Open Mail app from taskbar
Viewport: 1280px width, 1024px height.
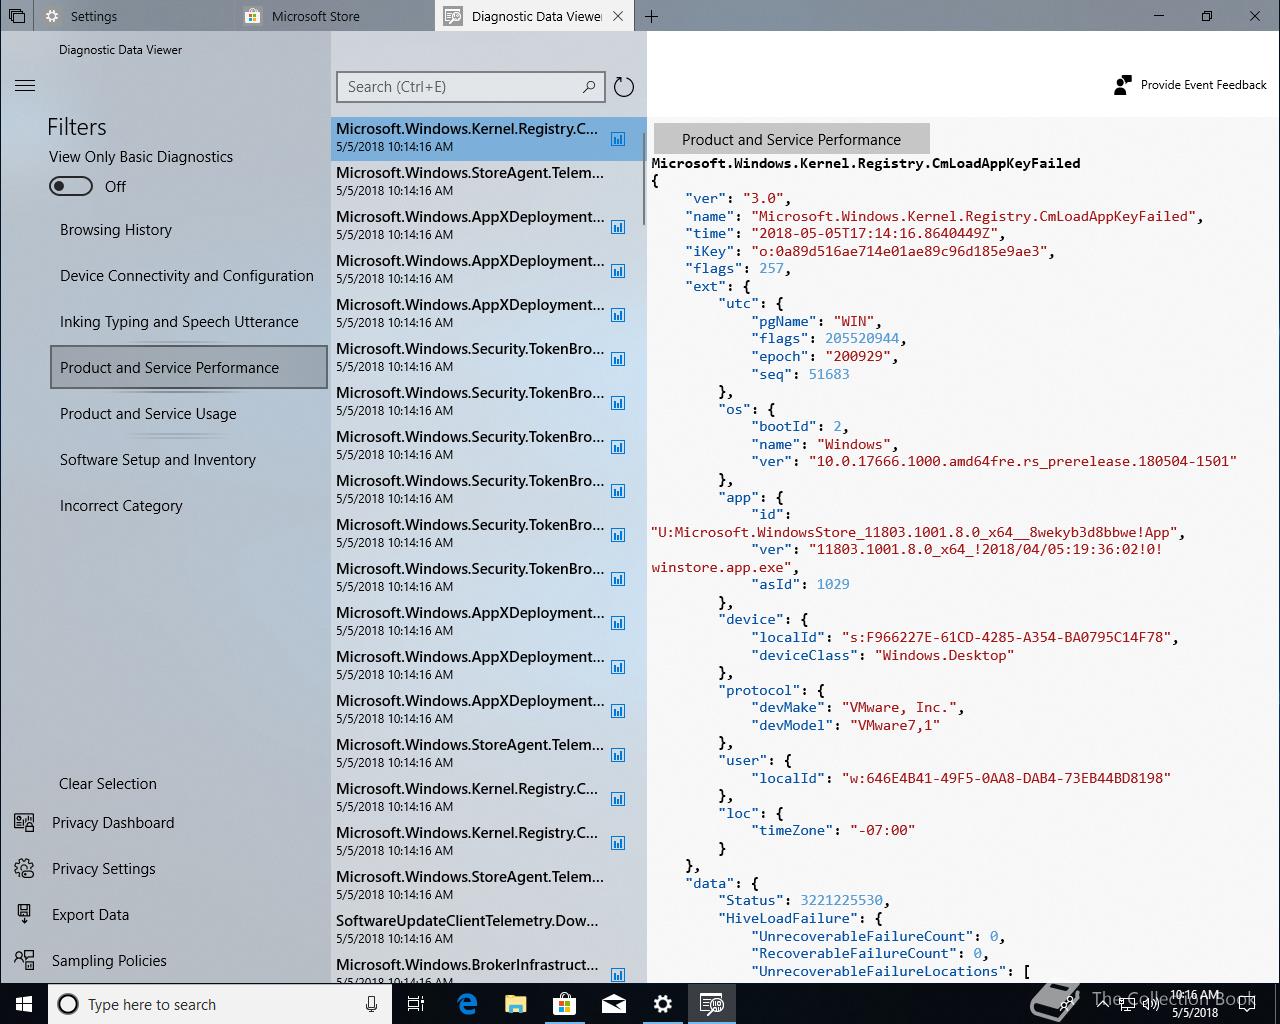click(614, 1004)
